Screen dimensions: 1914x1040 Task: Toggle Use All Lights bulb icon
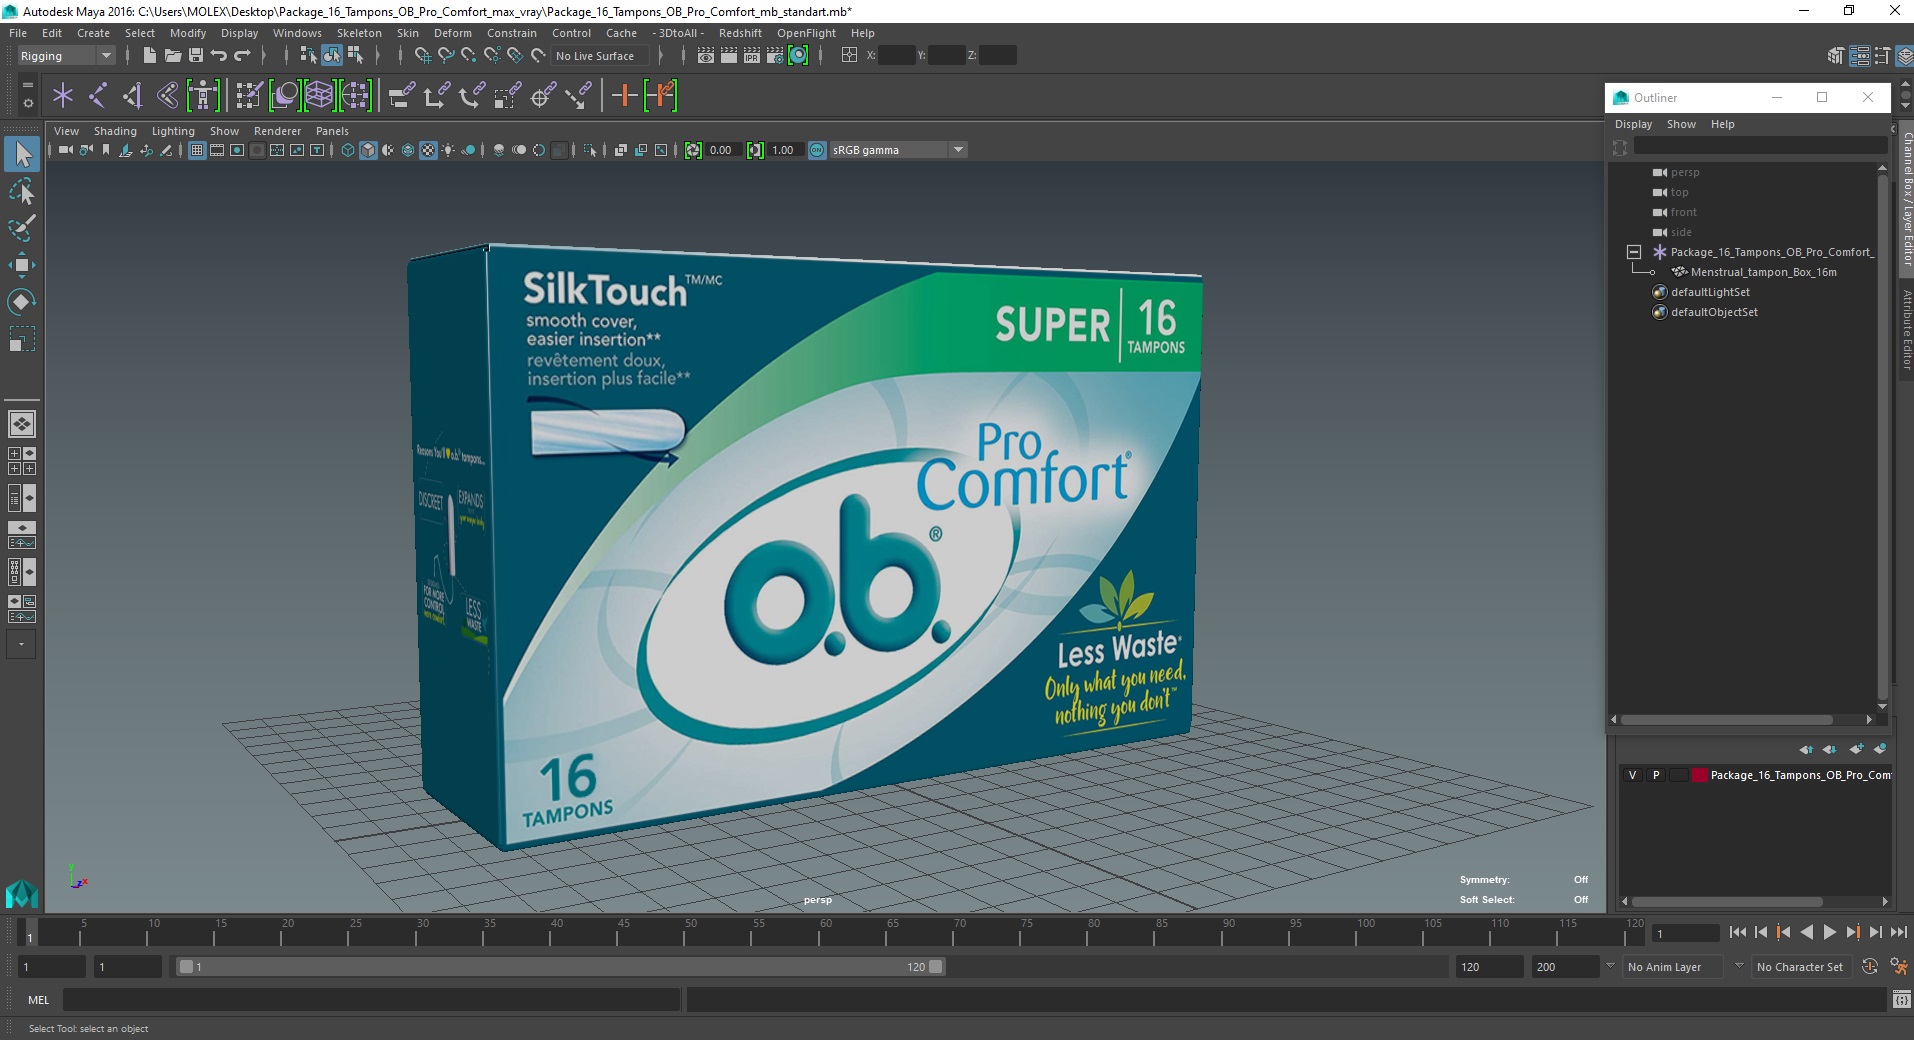pyautogui.click(x=448, y=150)
